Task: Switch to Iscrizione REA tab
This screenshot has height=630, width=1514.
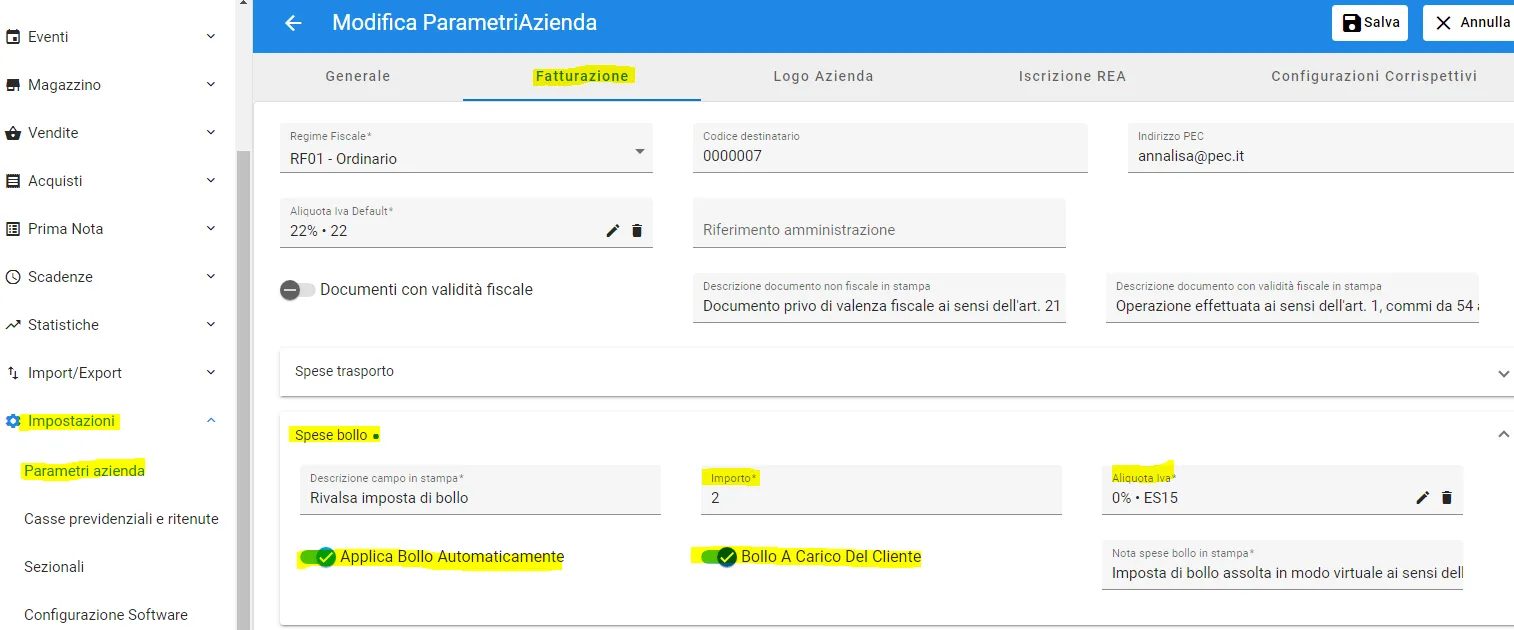Action: [x=1072, y=76]
